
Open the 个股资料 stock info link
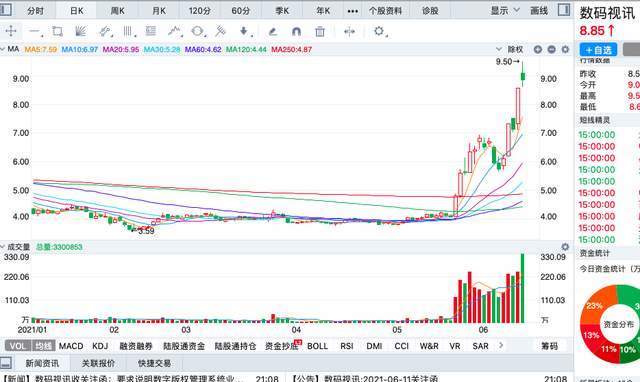(385, 11)
